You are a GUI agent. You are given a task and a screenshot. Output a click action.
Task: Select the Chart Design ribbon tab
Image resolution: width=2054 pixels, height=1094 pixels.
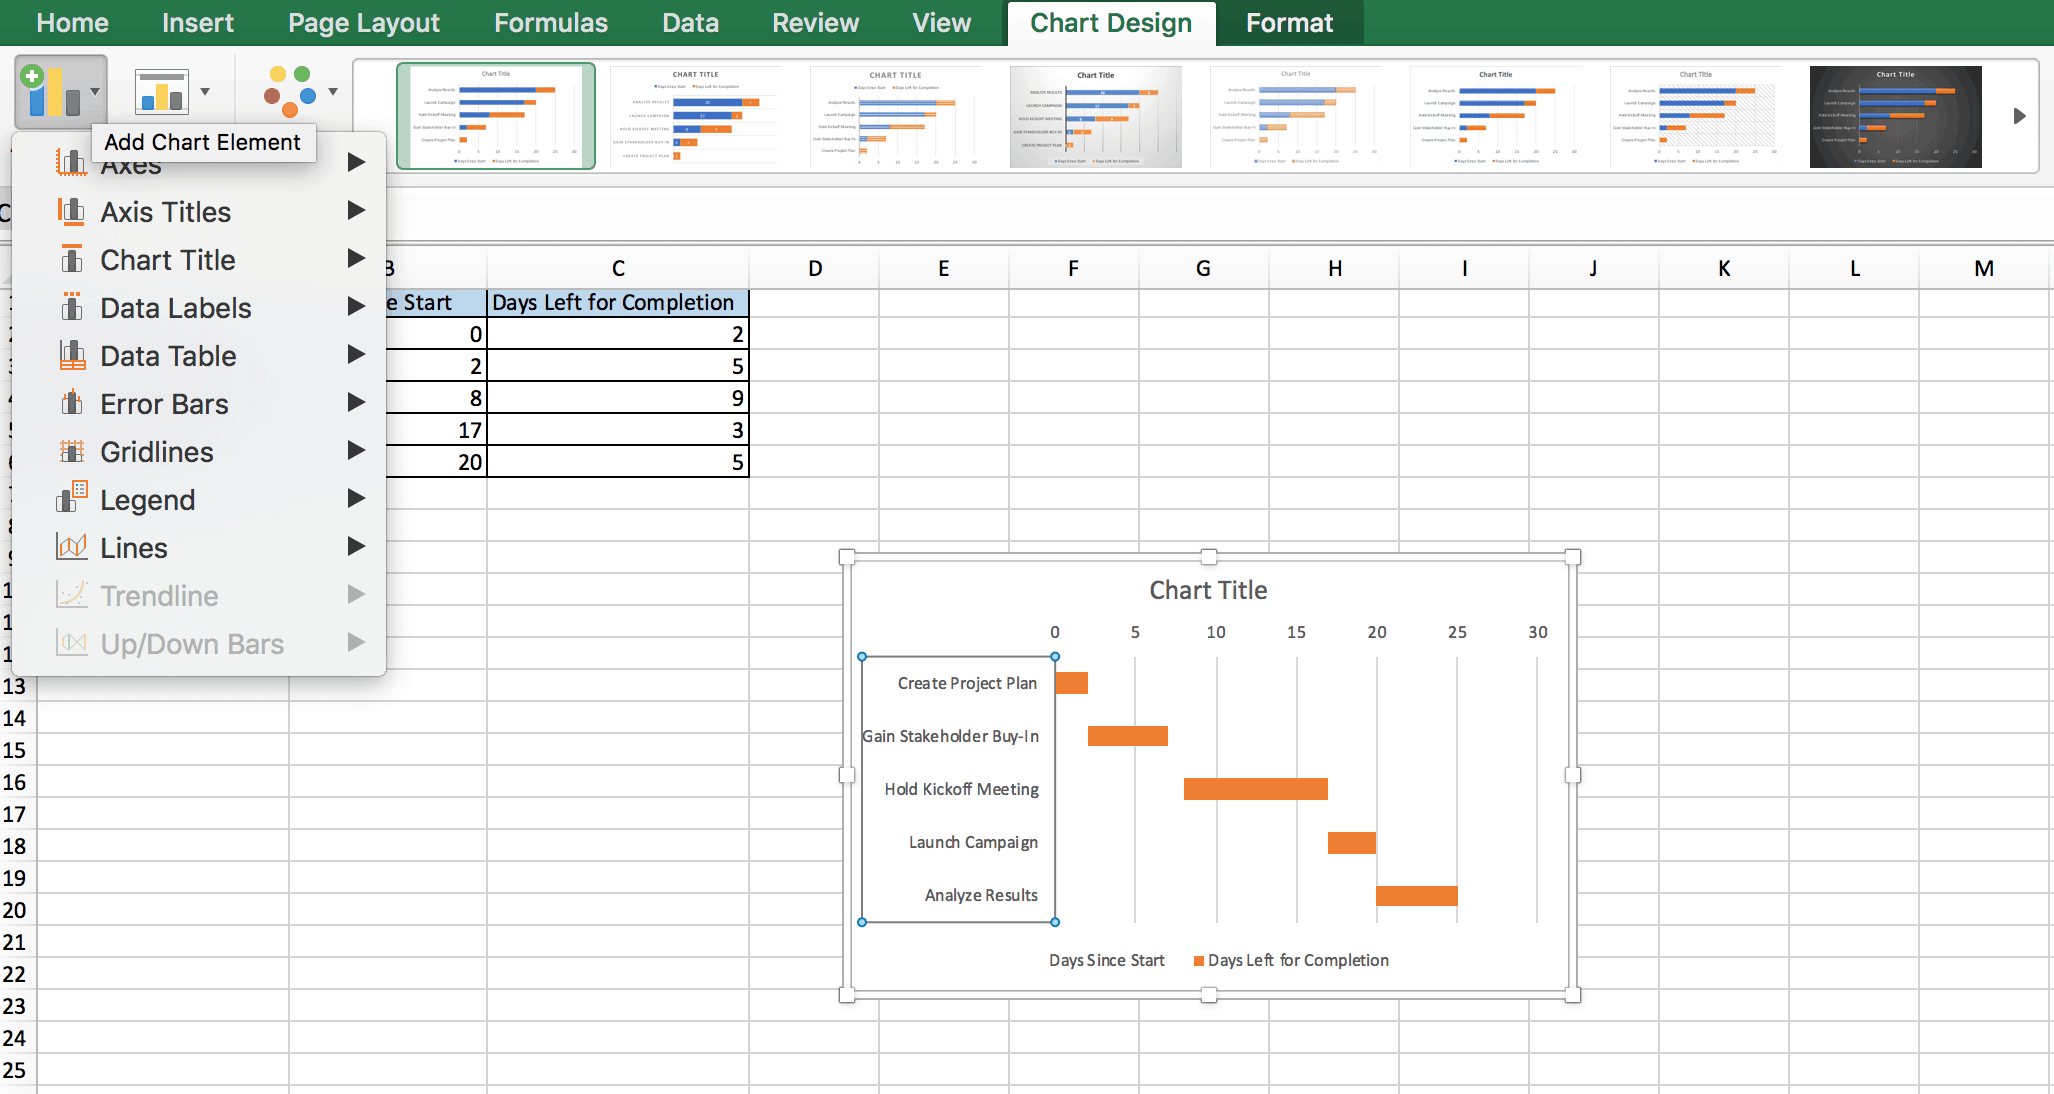1111,24
